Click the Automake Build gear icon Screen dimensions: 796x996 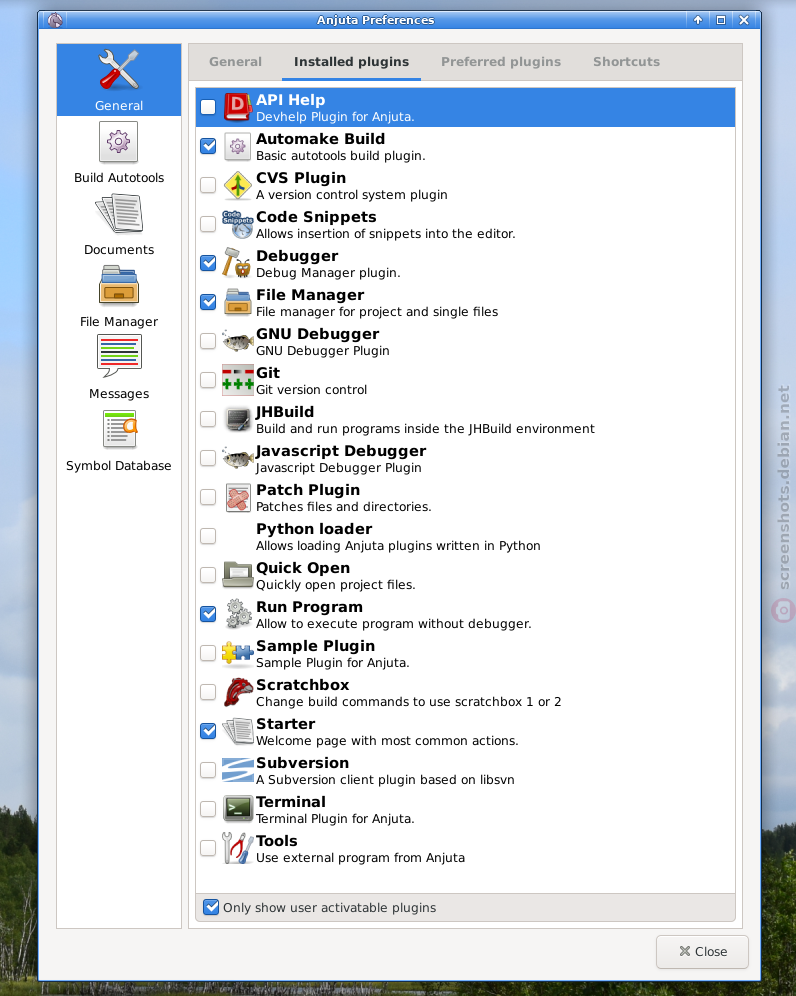tap(238, 146)
